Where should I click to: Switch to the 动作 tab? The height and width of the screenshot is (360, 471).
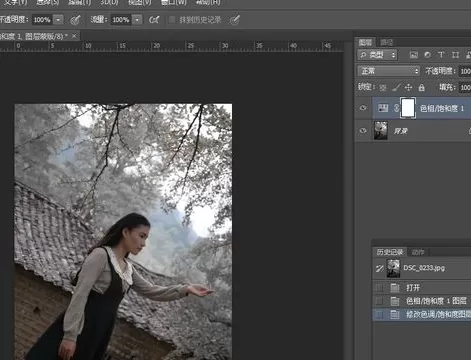418,252
